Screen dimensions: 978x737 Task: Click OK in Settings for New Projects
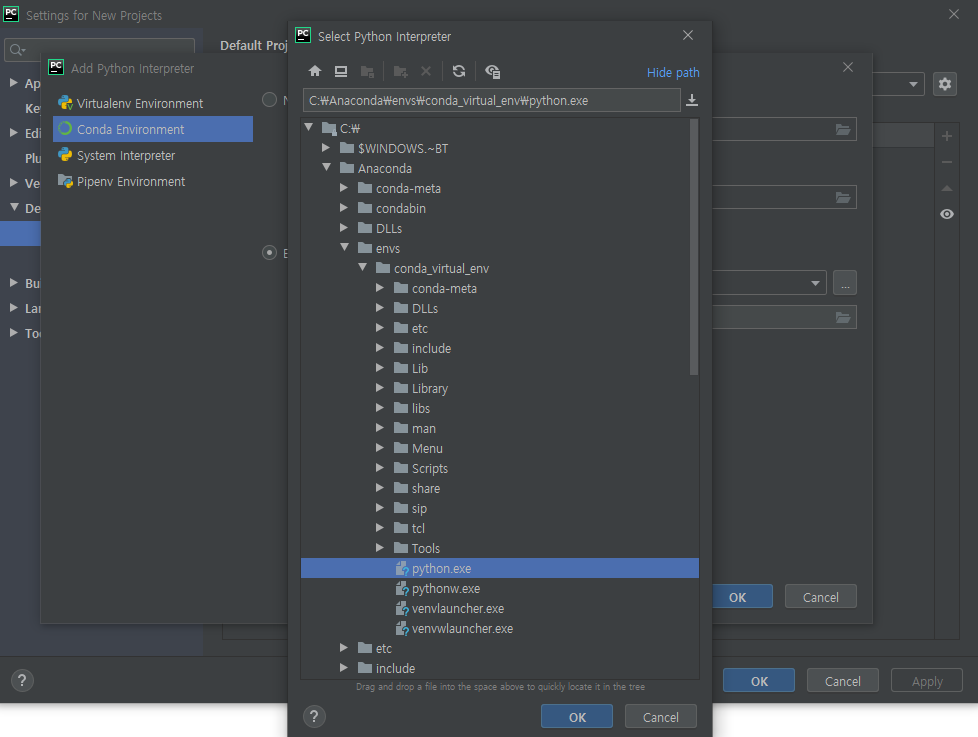point(759,681)
